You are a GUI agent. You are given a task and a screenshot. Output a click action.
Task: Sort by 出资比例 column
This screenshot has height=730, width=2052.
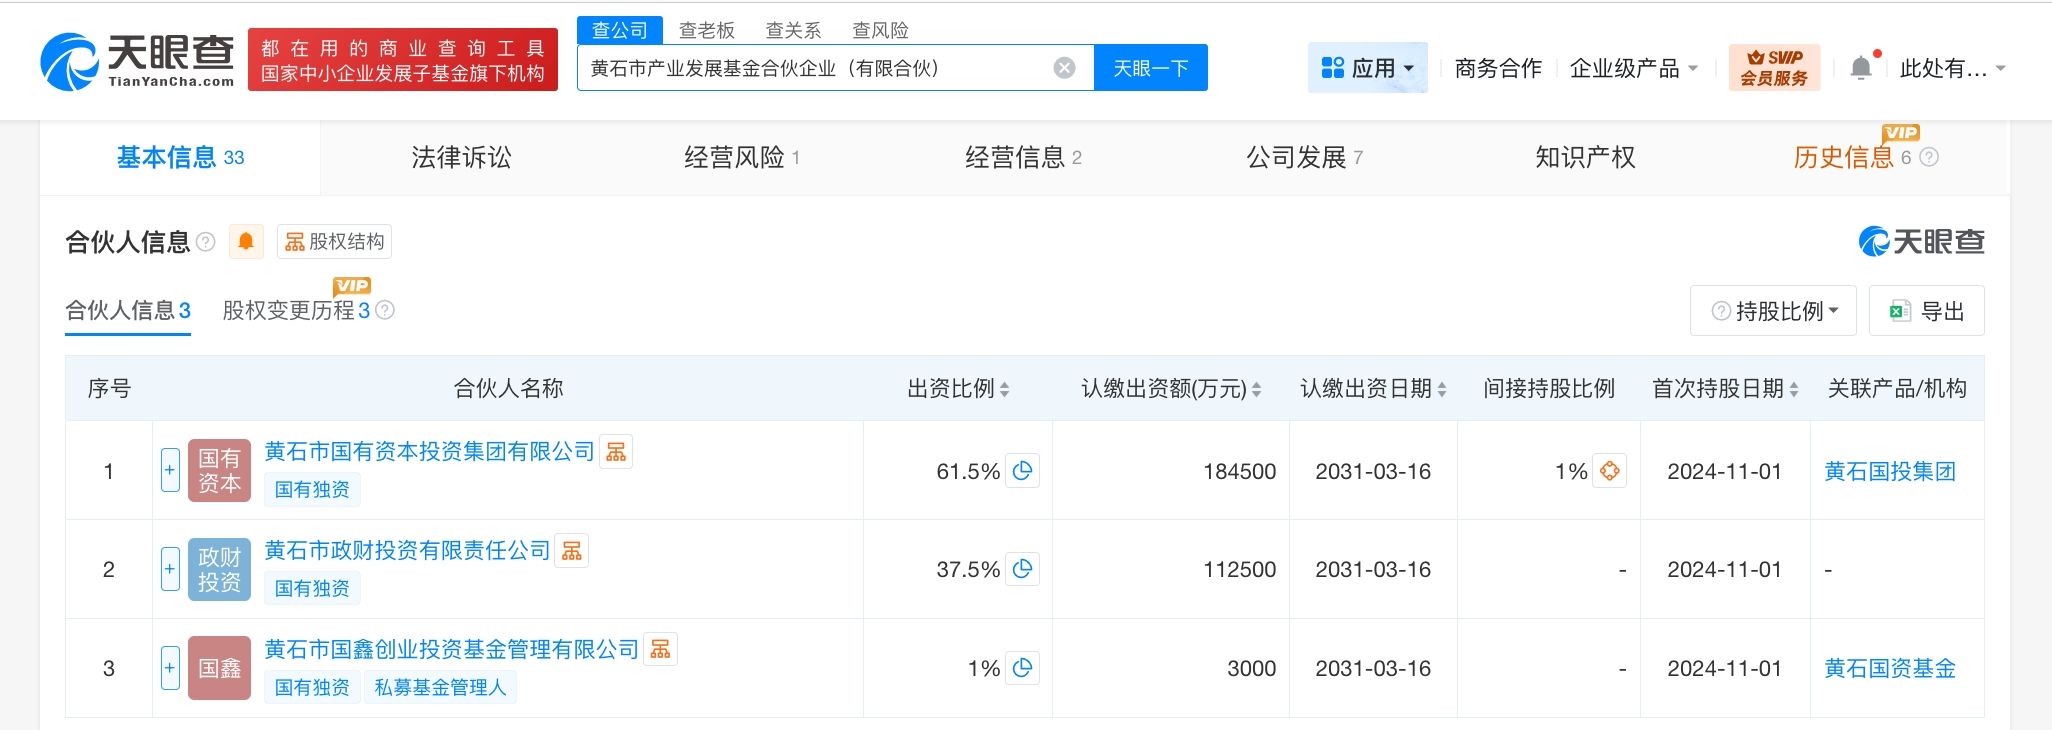click(1004, 390)
